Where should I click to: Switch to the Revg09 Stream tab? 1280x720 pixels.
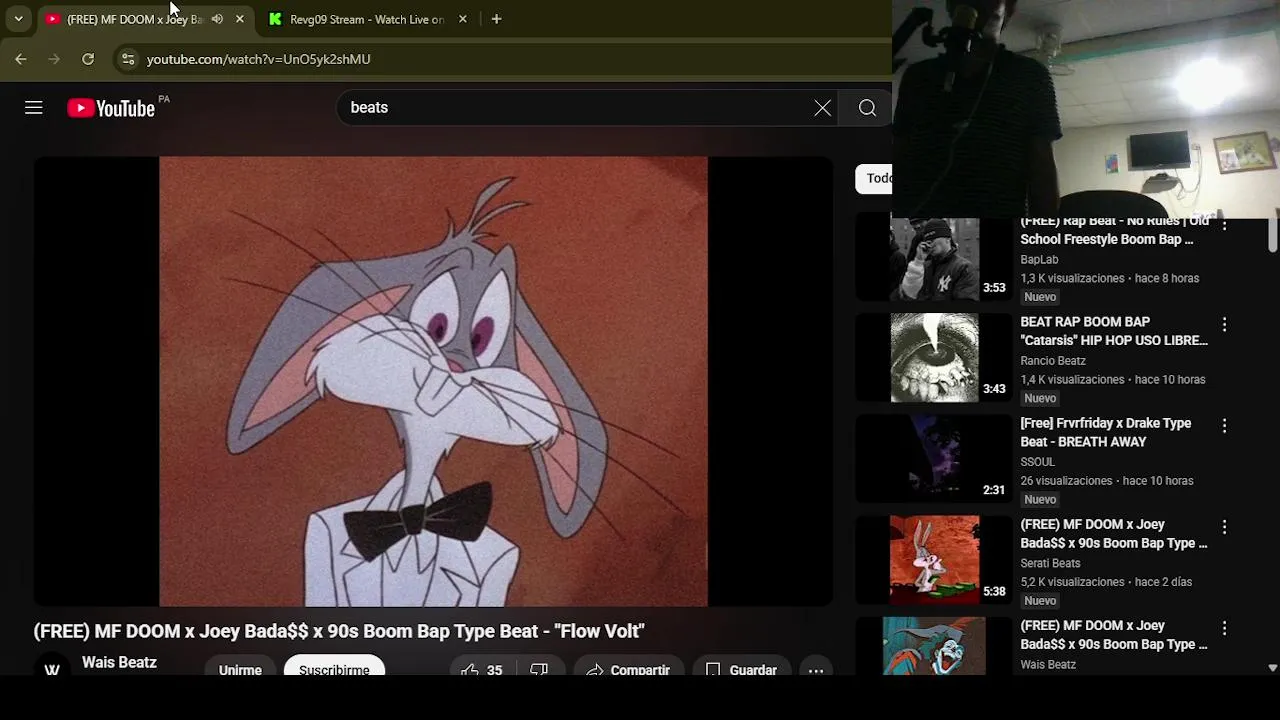pyautogui.click(x=367, y=19)
